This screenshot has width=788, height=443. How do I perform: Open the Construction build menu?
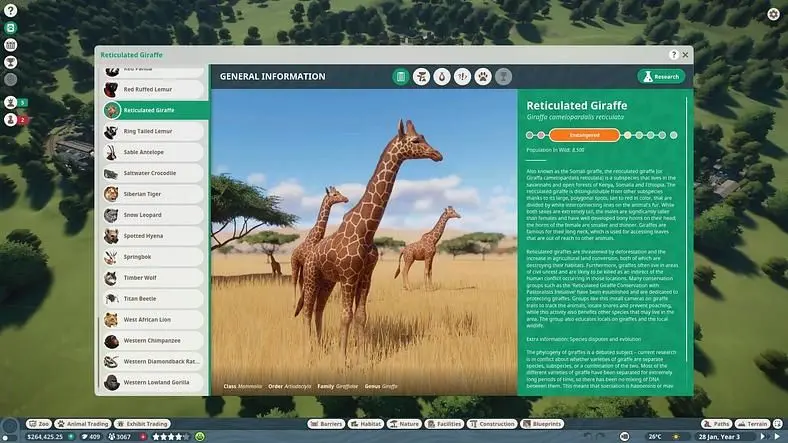coord(492,424)
